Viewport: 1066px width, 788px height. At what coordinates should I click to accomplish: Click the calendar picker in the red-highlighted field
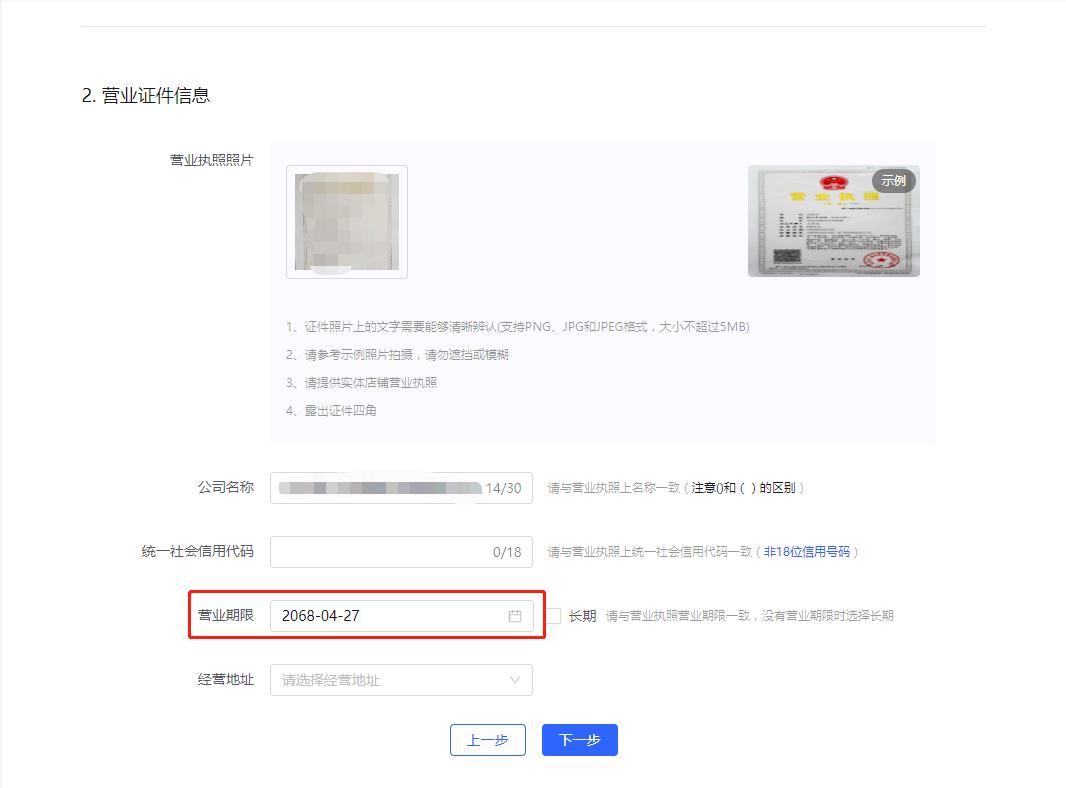point(516,616)
